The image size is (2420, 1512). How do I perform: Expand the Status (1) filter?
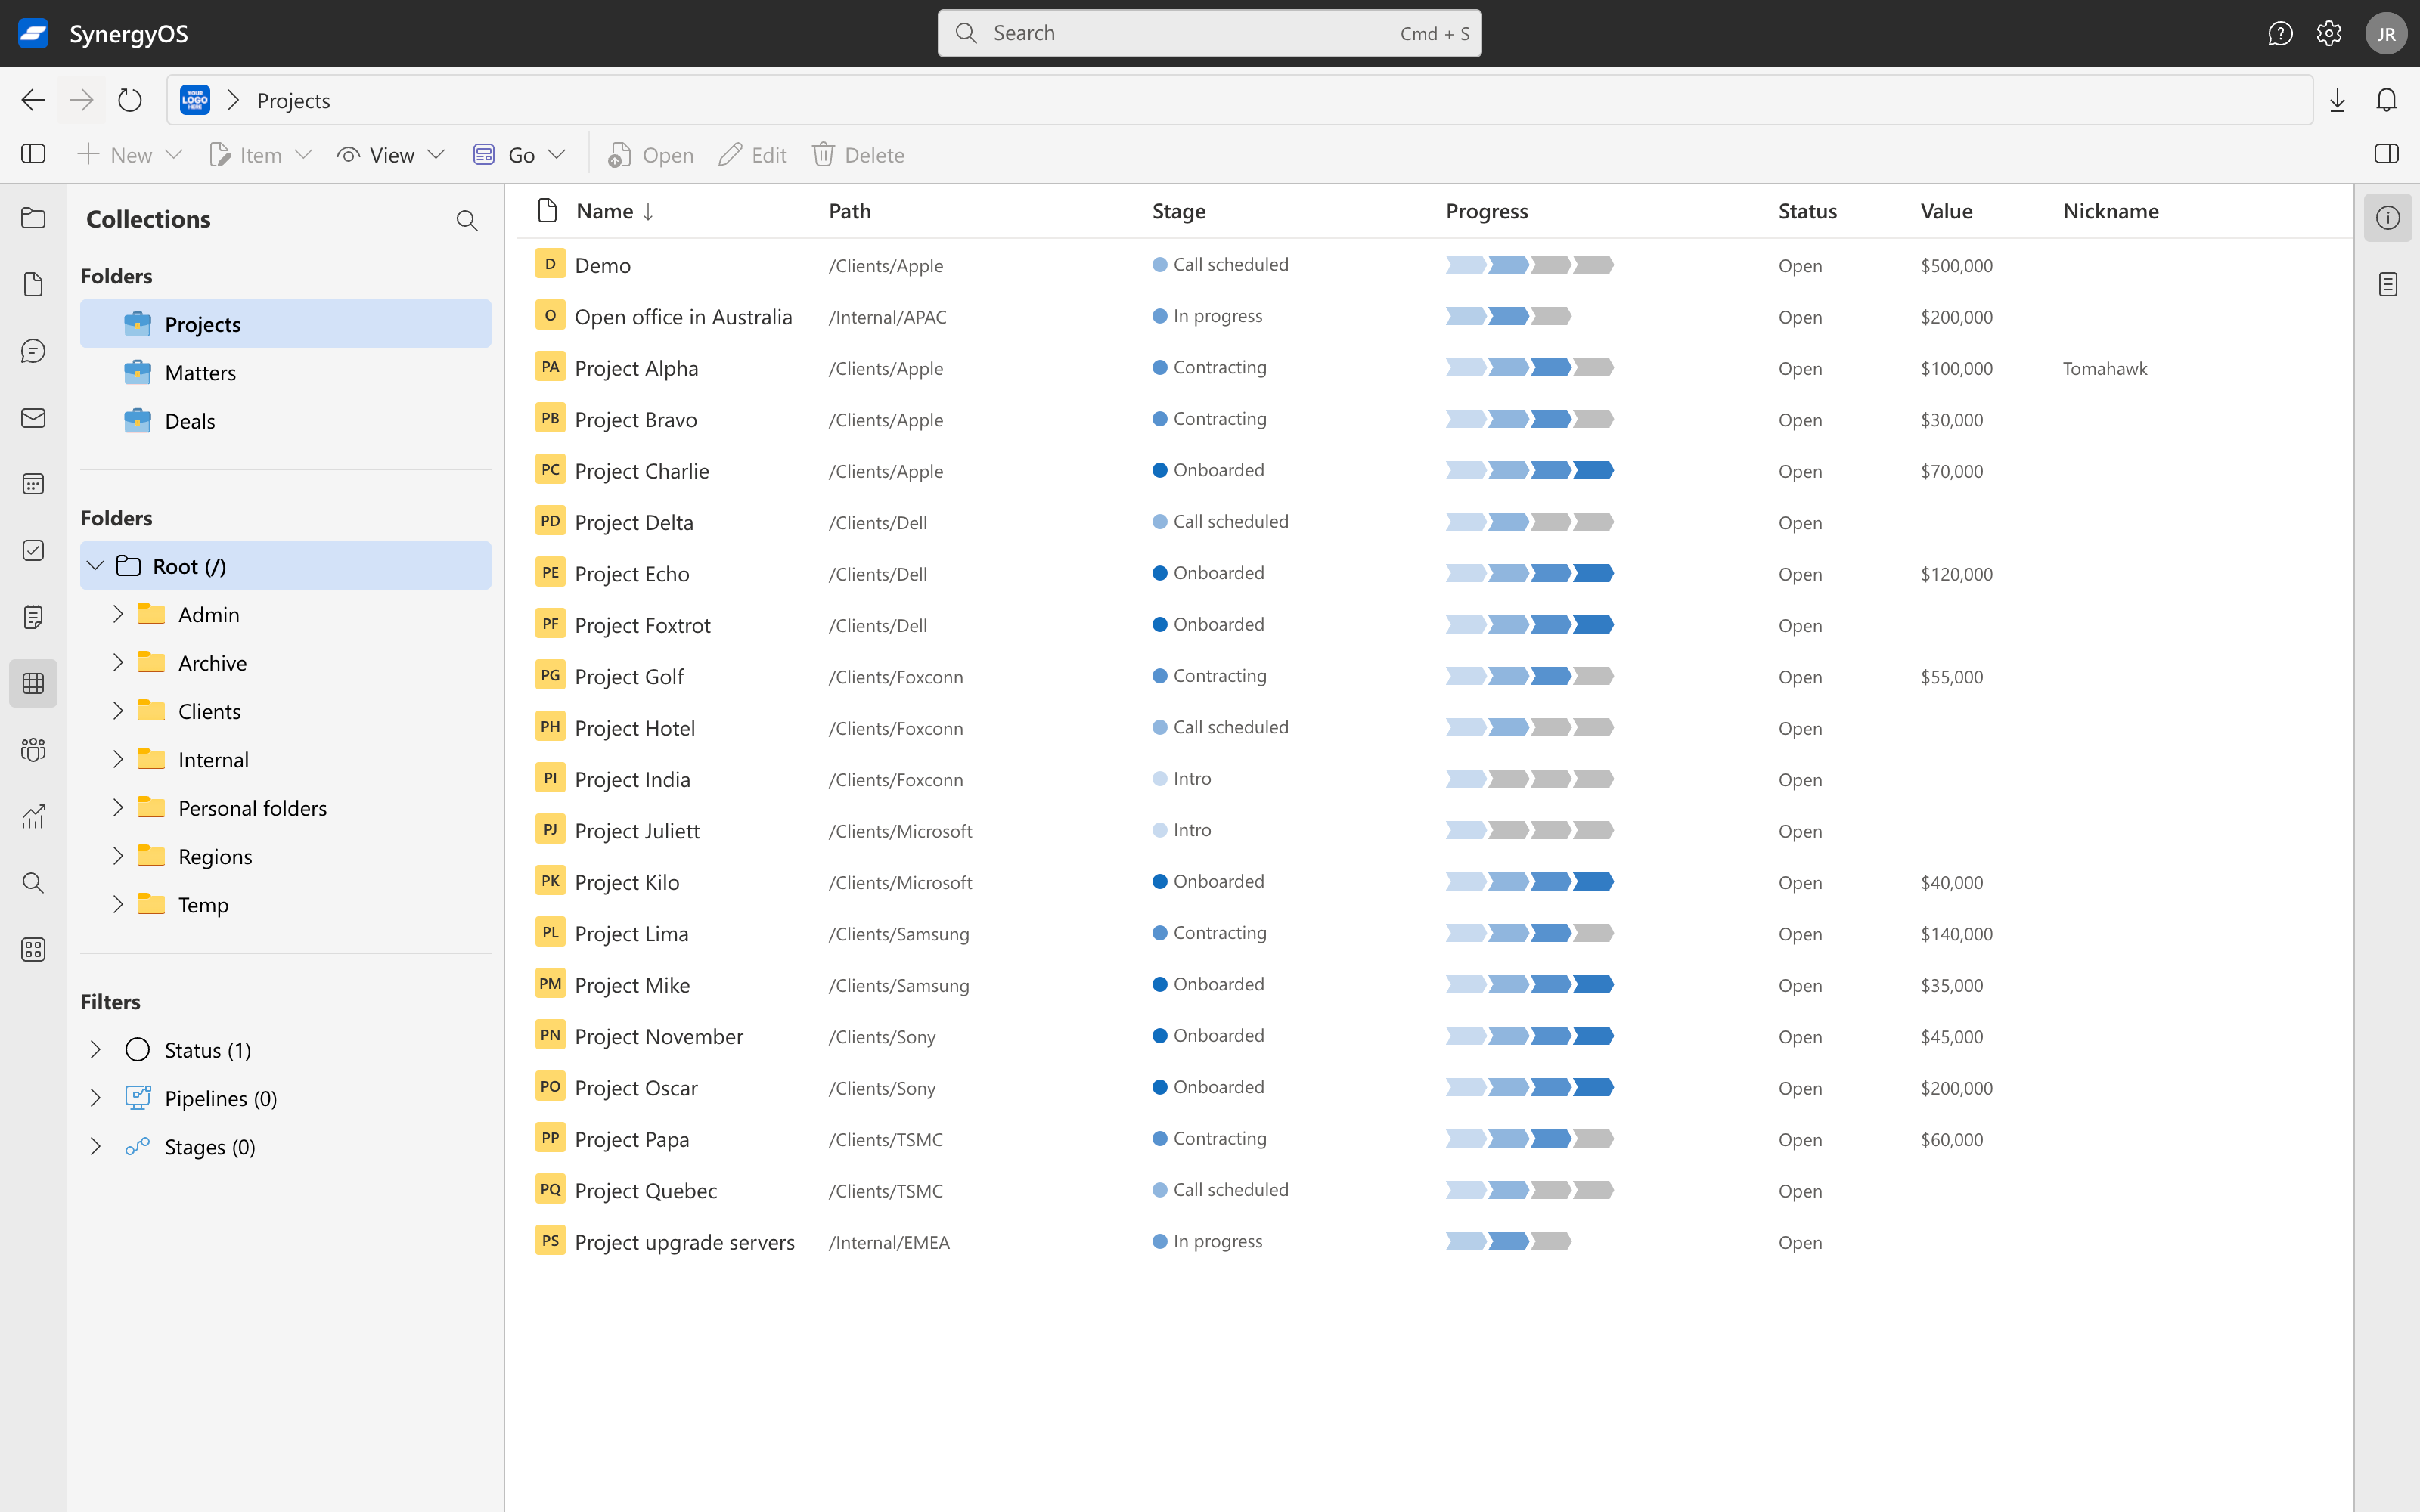pos(95,1050)
